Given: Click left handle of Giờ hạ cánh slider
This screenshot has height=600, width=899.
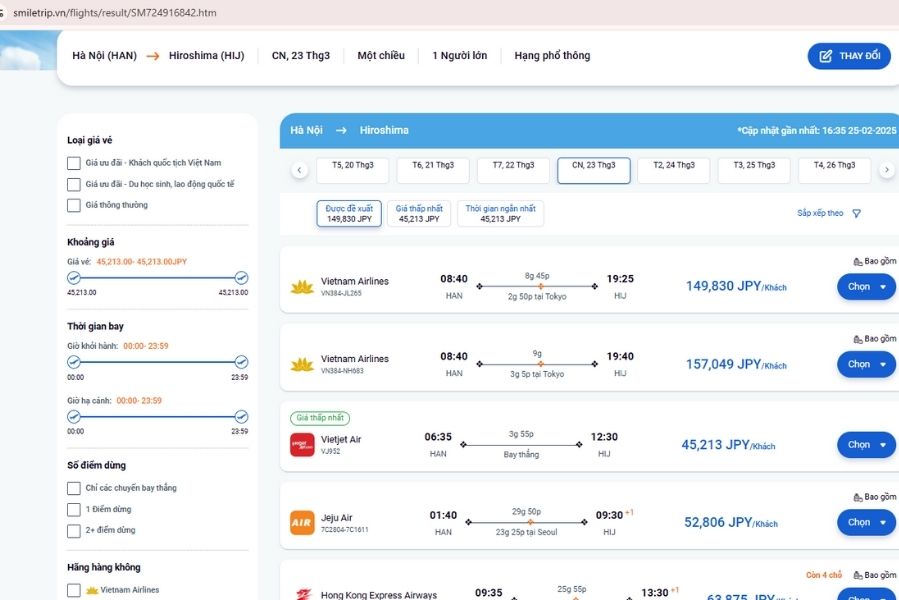Looking at the screenshot, I should (73, 416).
